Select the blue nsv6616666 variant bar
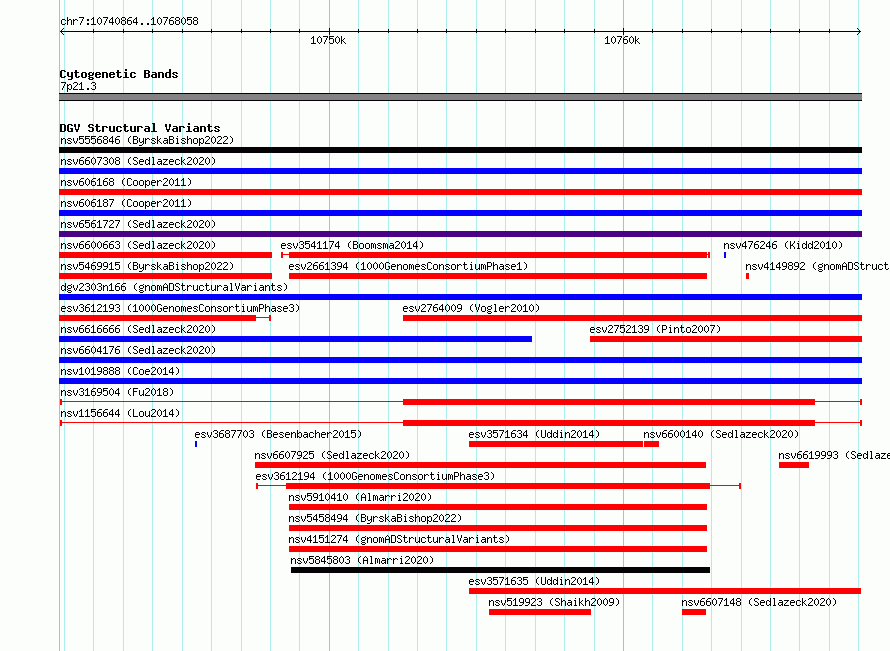 295,339
